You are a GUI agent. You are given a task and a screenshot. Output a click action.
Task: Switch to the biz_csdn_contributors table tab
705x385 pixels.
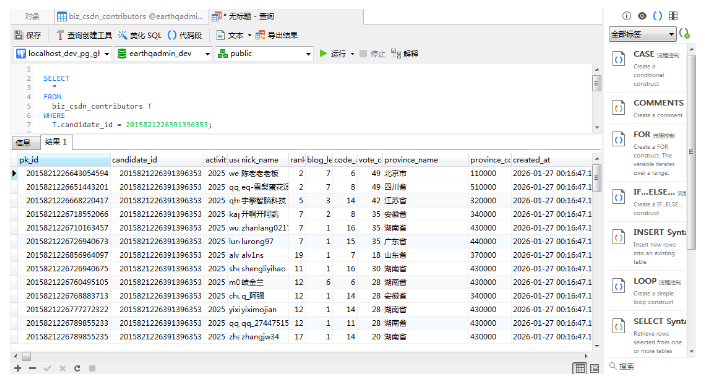pyautogui.click(x=130, y=17)
